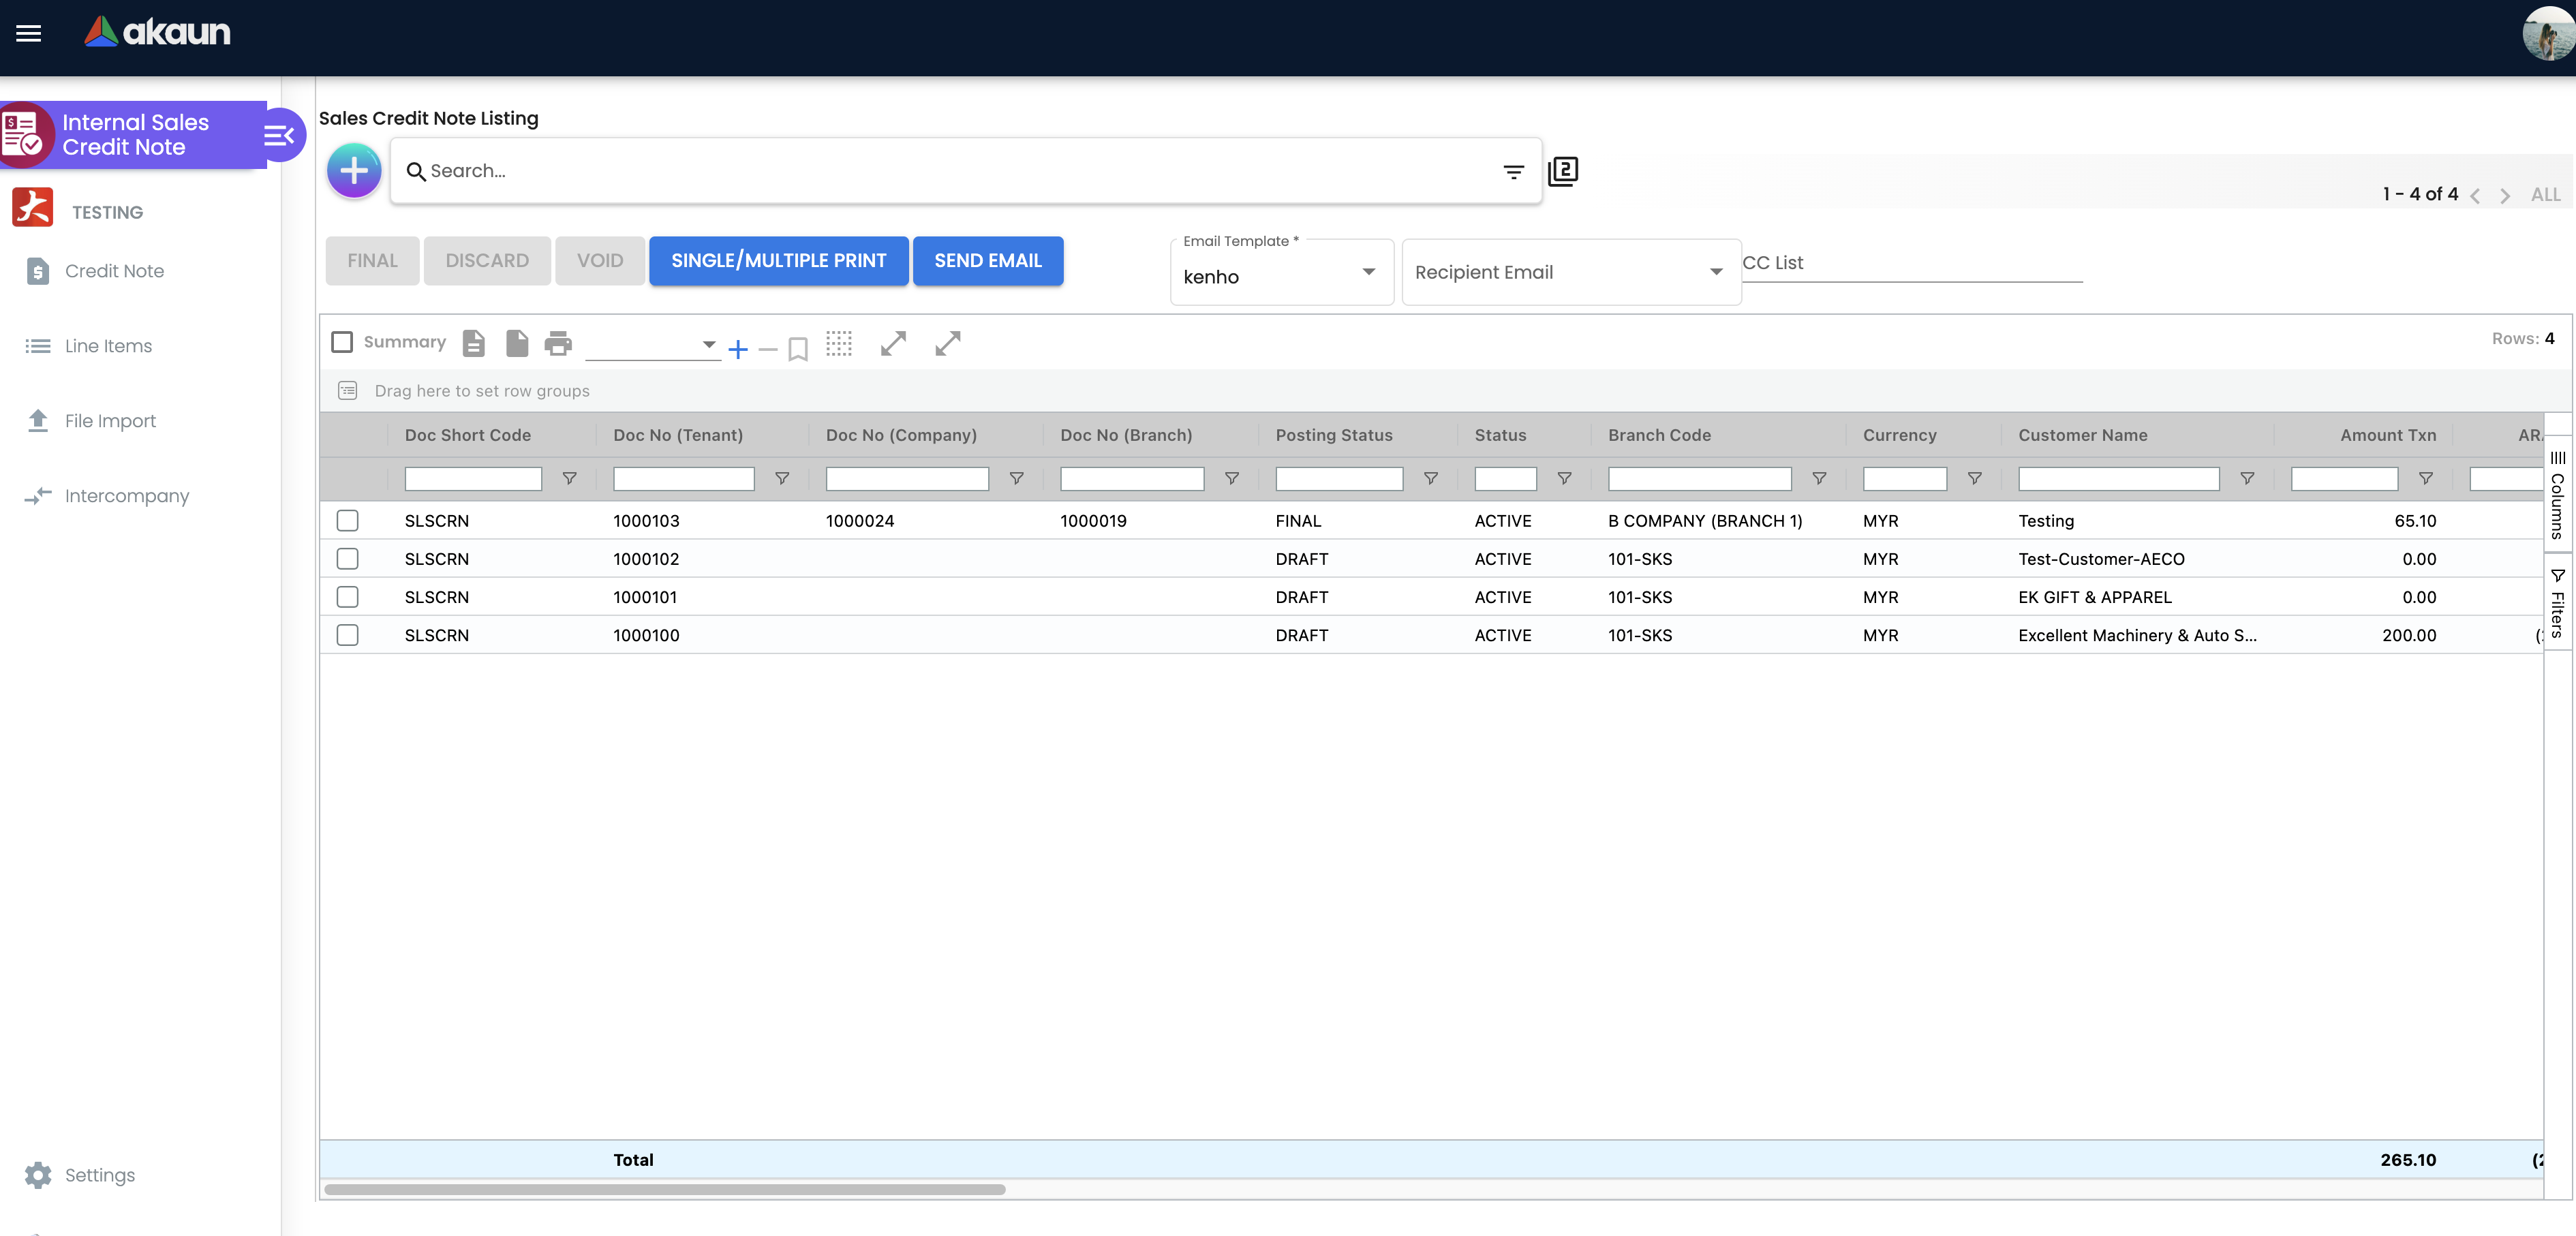The width and height of the screenshot is (2576, 1236).
Task: Open Posting Status filter funnel
Action: pyautogui.click(x=1431, y=479)
